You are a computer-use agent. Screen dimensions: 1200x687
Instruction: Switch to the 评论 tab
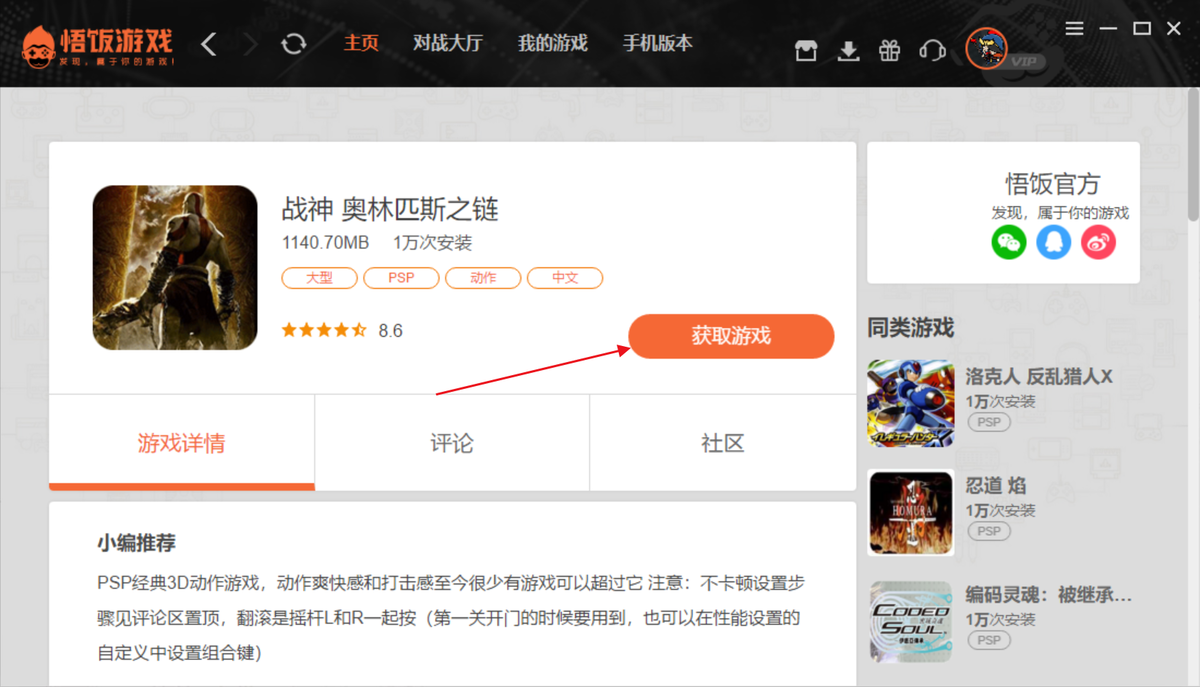[452, 443]
